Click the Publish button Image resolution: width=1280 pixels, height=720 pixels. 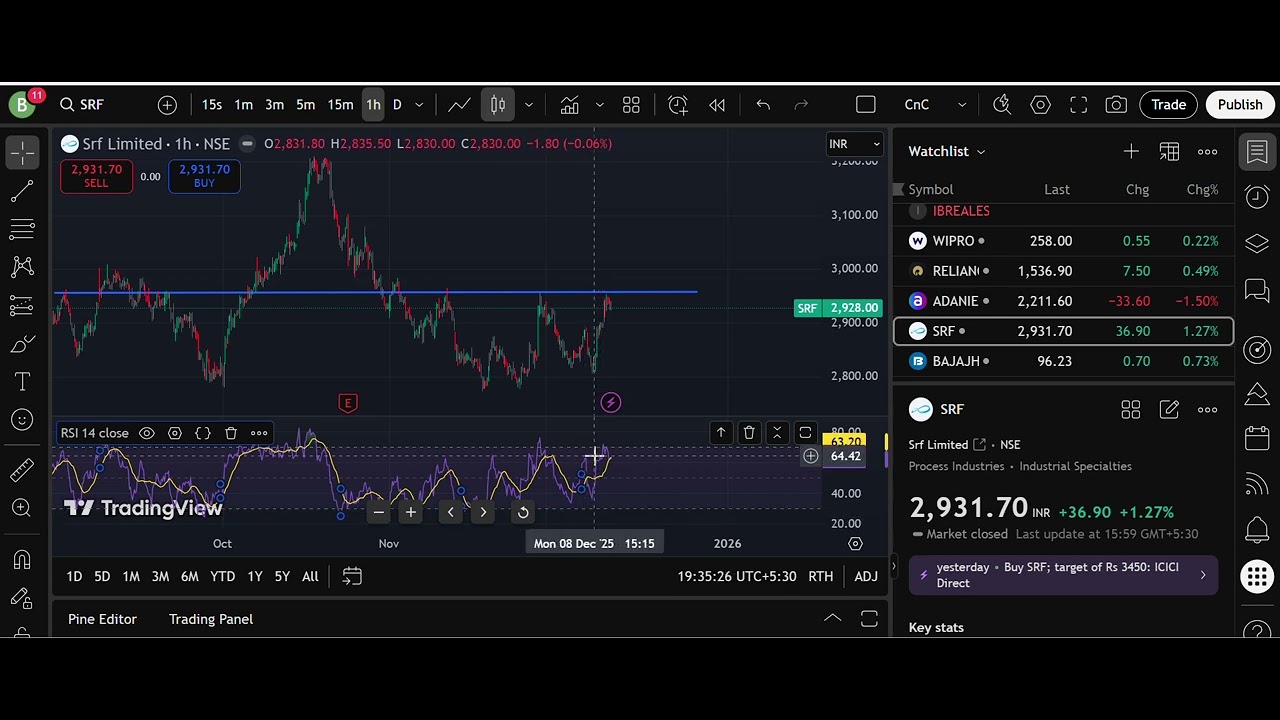(1240, 104)
